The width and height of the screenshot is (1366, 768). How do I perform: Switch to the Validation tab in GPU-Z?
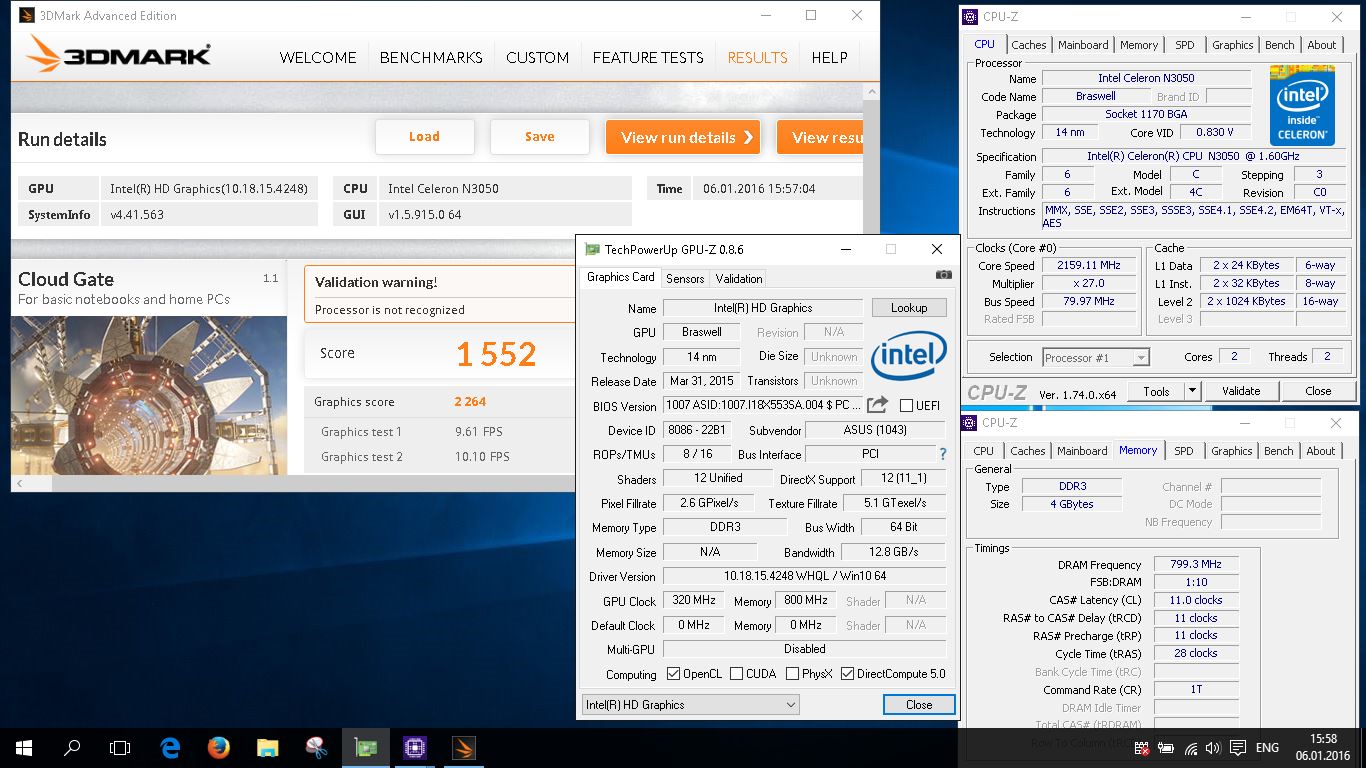click(739, 278)
